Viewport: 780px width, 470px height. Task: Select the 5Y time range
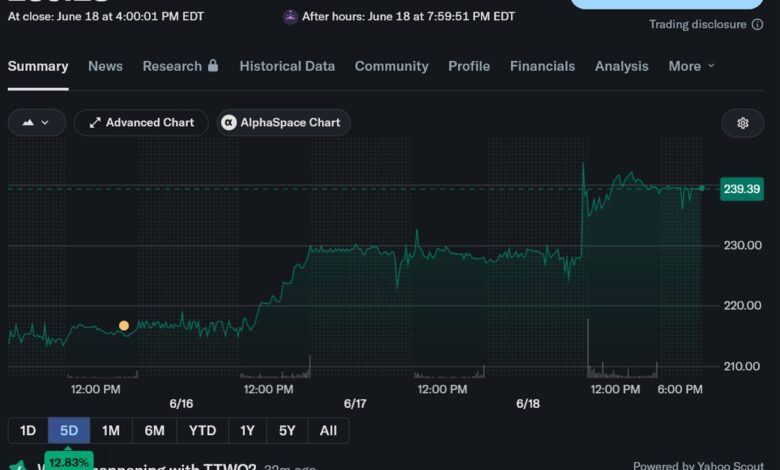(287, 430)
